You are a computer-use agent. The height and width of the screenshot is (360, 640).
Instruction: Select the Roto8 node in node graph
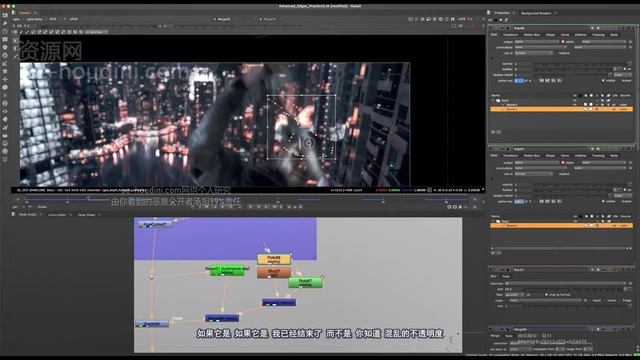tap(274, 259)
